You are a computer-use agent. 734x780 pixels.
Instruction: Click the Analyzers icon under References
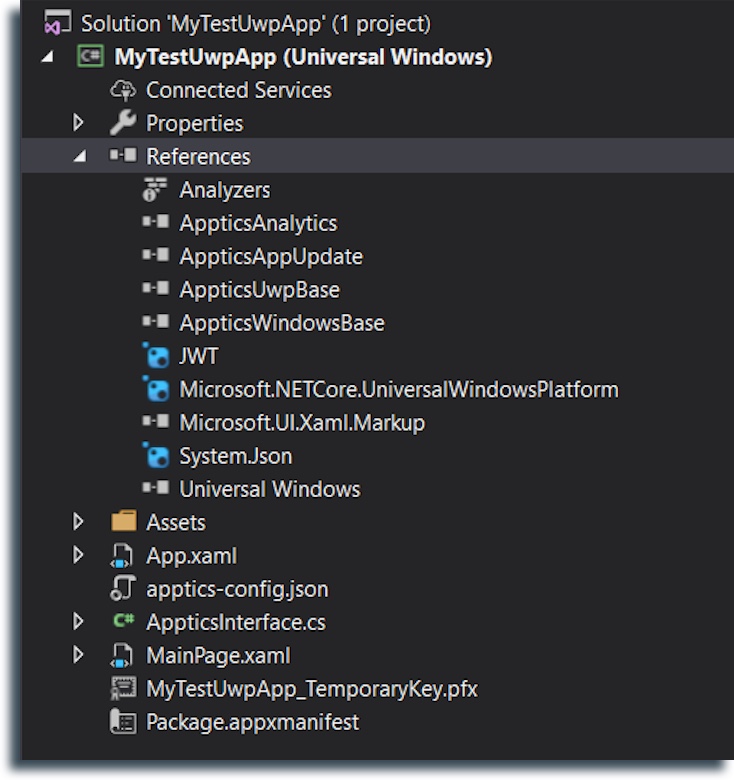[155, 190]
